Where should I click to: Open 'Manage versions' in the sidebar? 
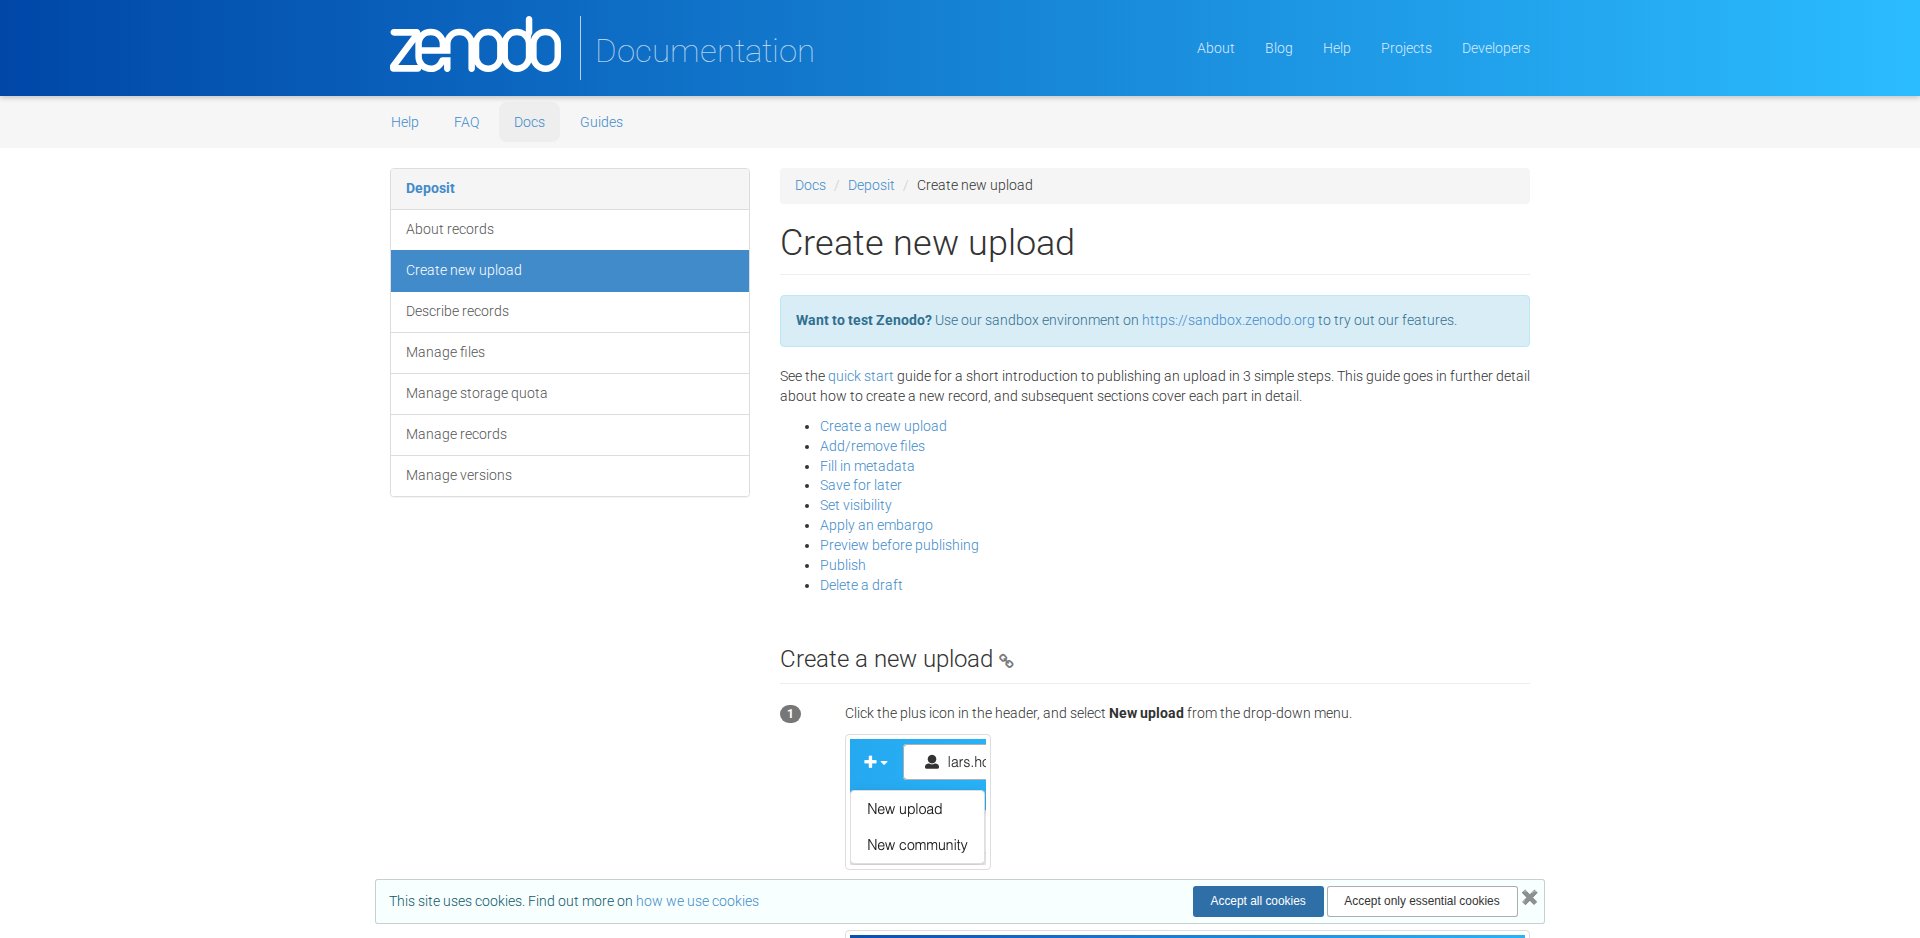(570, 475)
